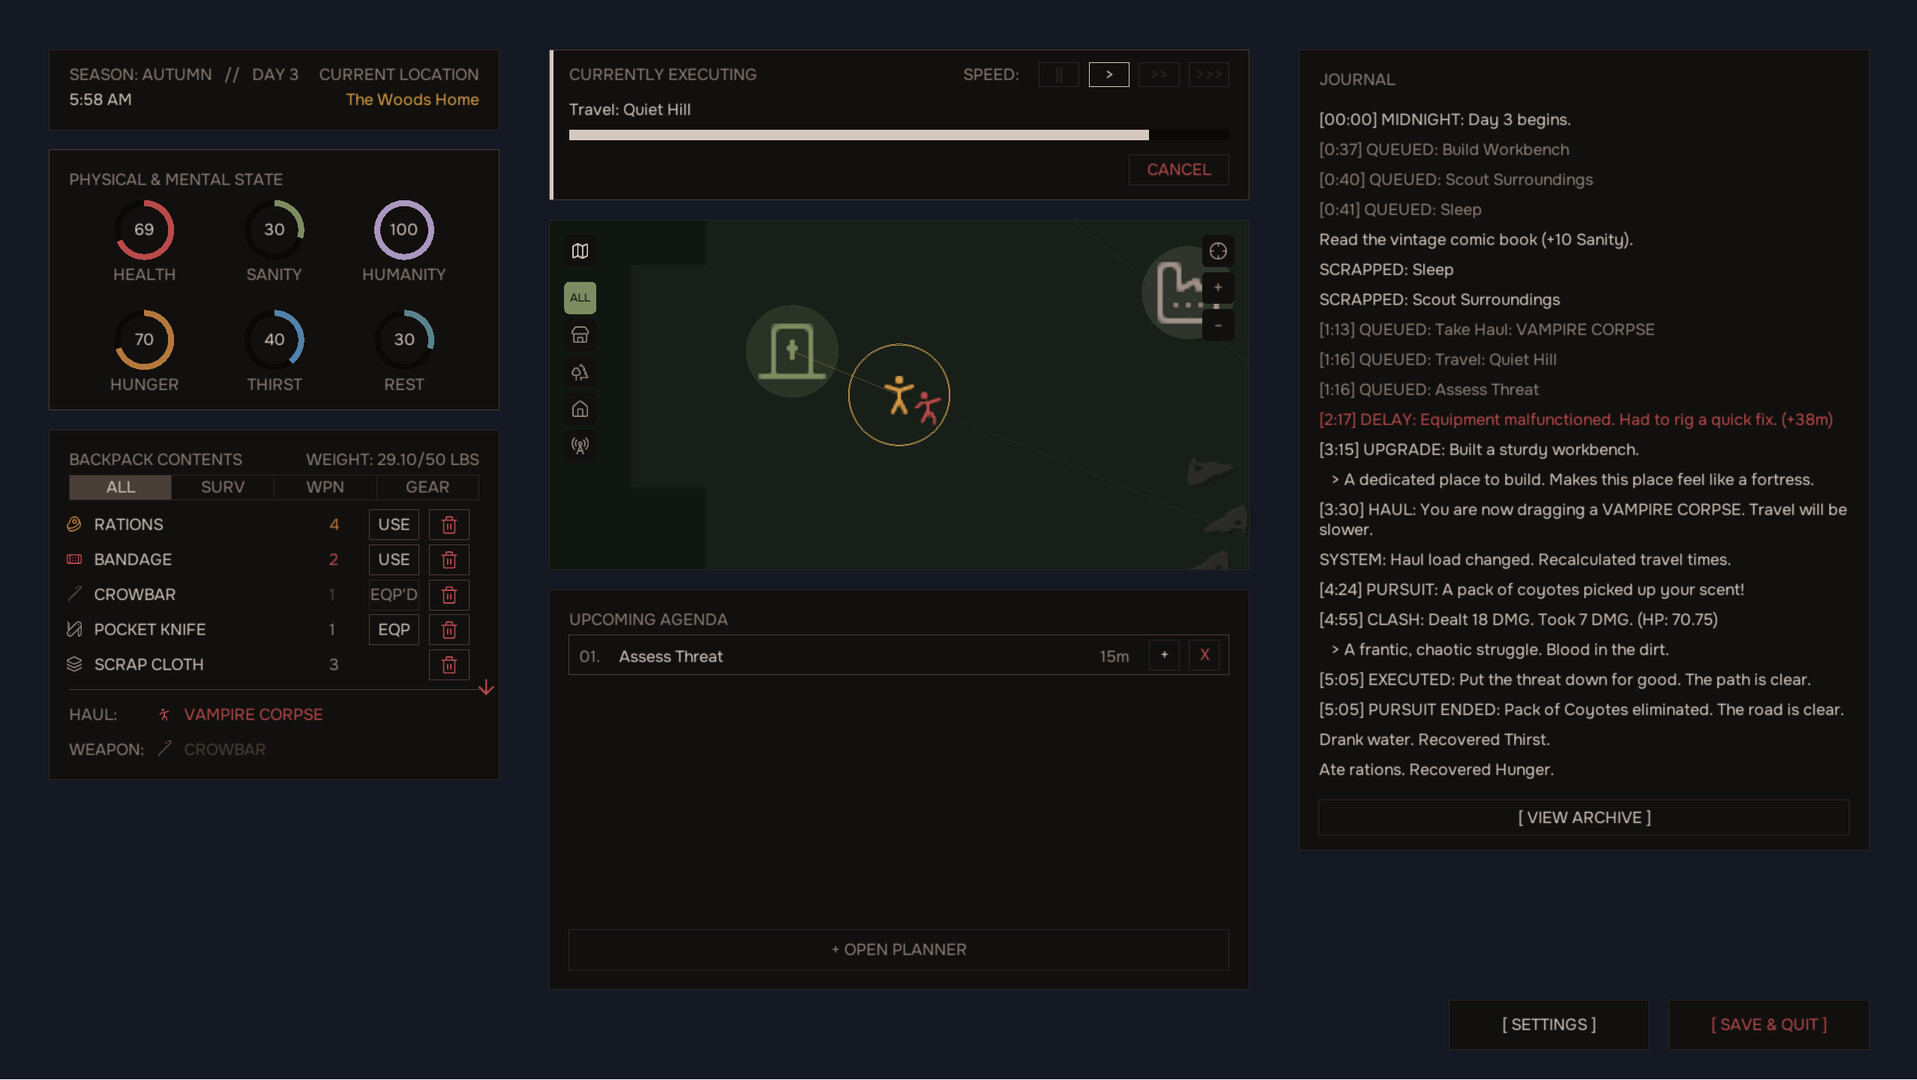Use RATIONS item
This screenshot has width=1917, height=1080.
point(394,525)
